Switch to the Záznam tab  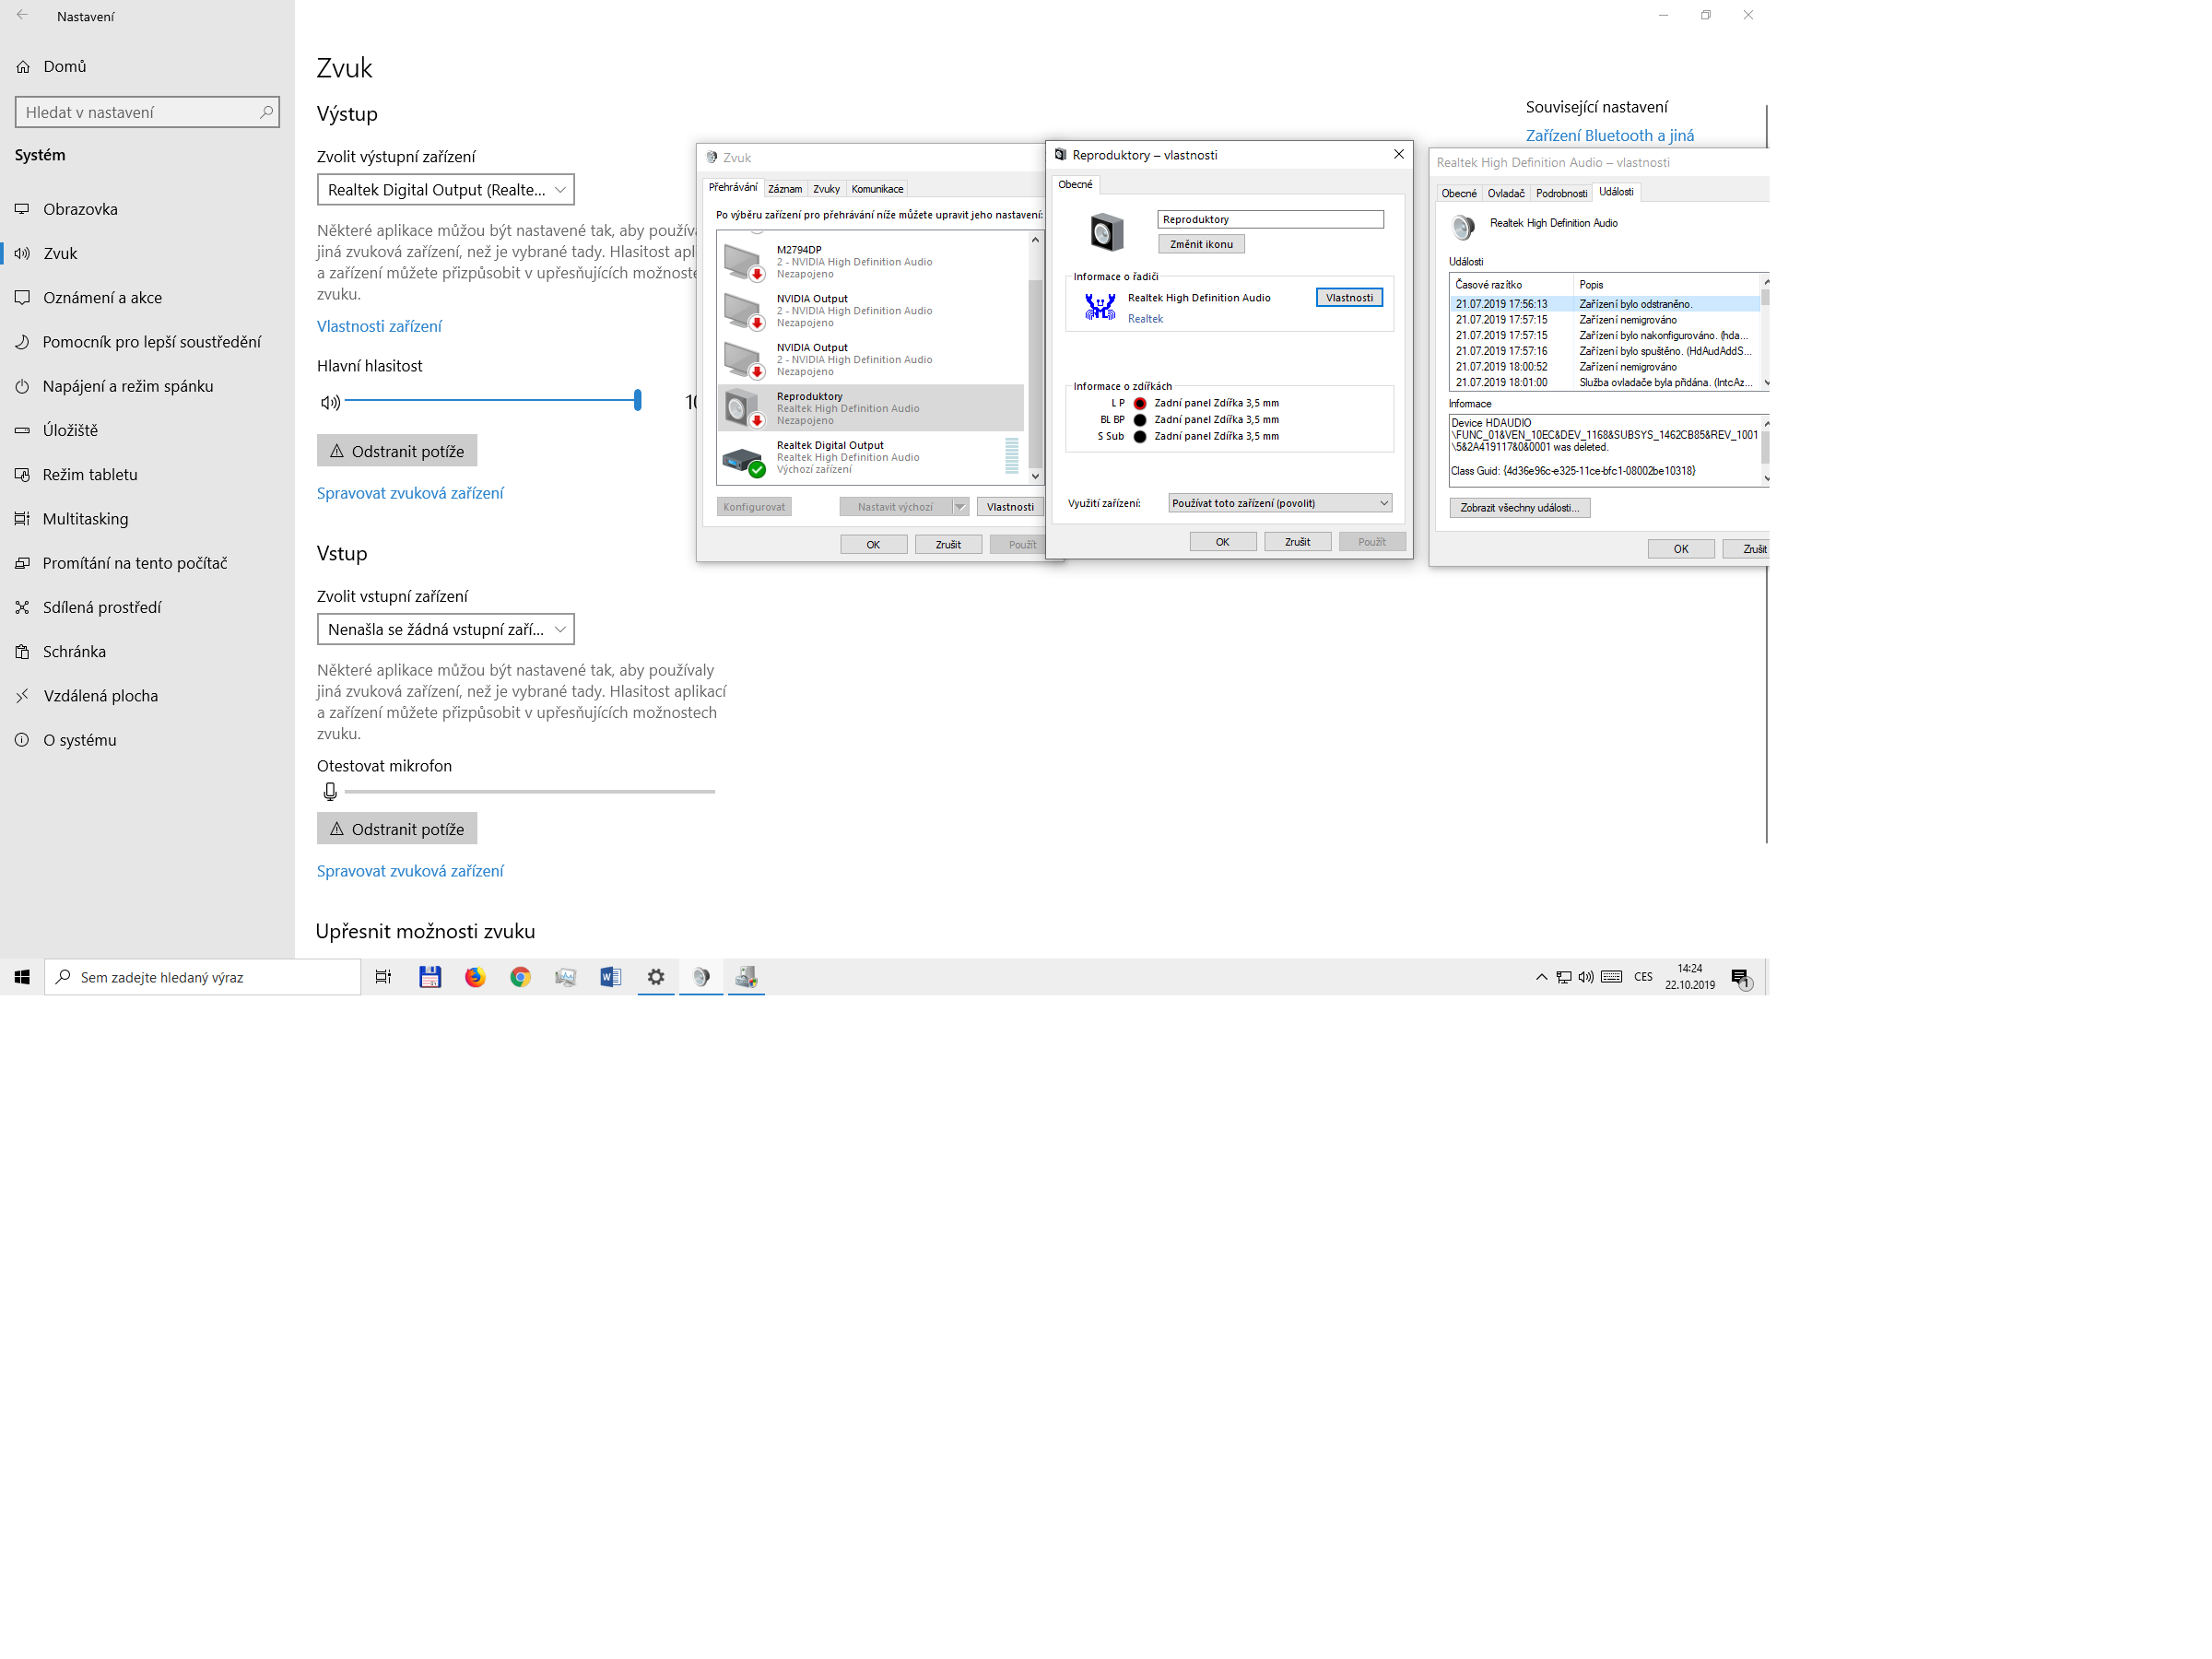click(784, 189)
